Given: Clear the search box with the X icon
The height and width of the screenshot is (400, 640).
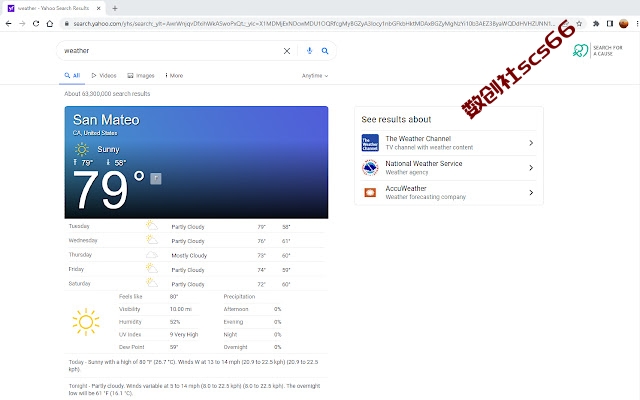Looking at the screenshot, I should [x=287, y=51].
